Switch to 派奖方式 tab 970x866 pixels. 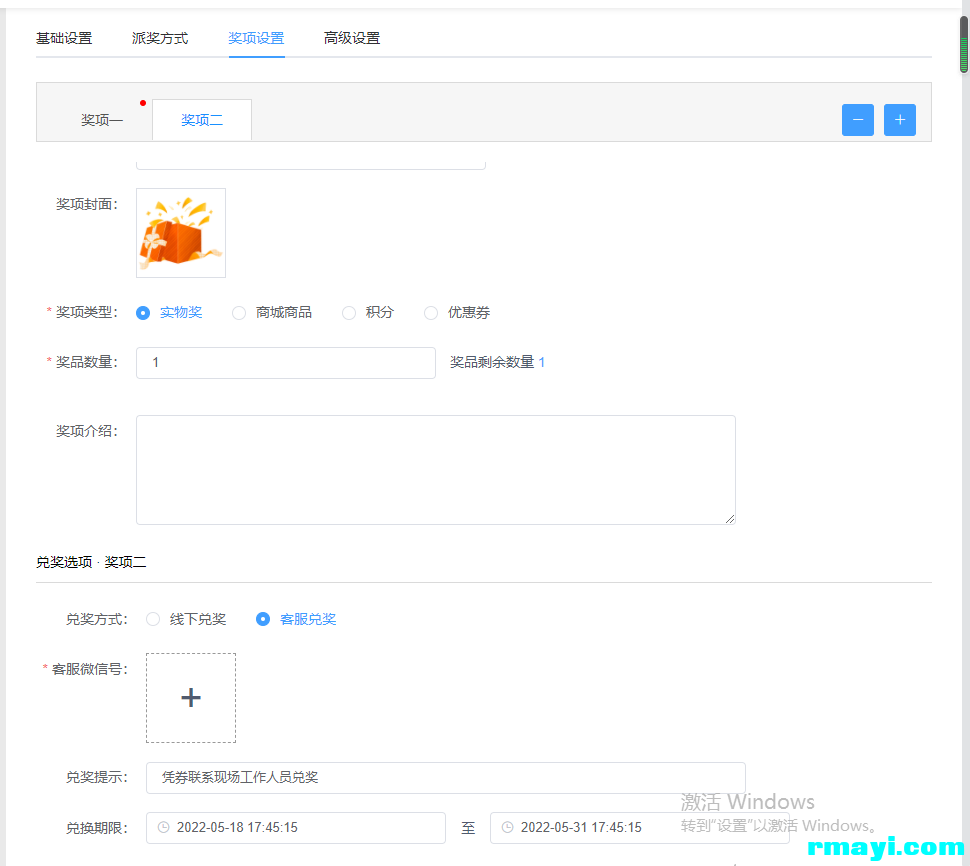click(x=160, y=38)
